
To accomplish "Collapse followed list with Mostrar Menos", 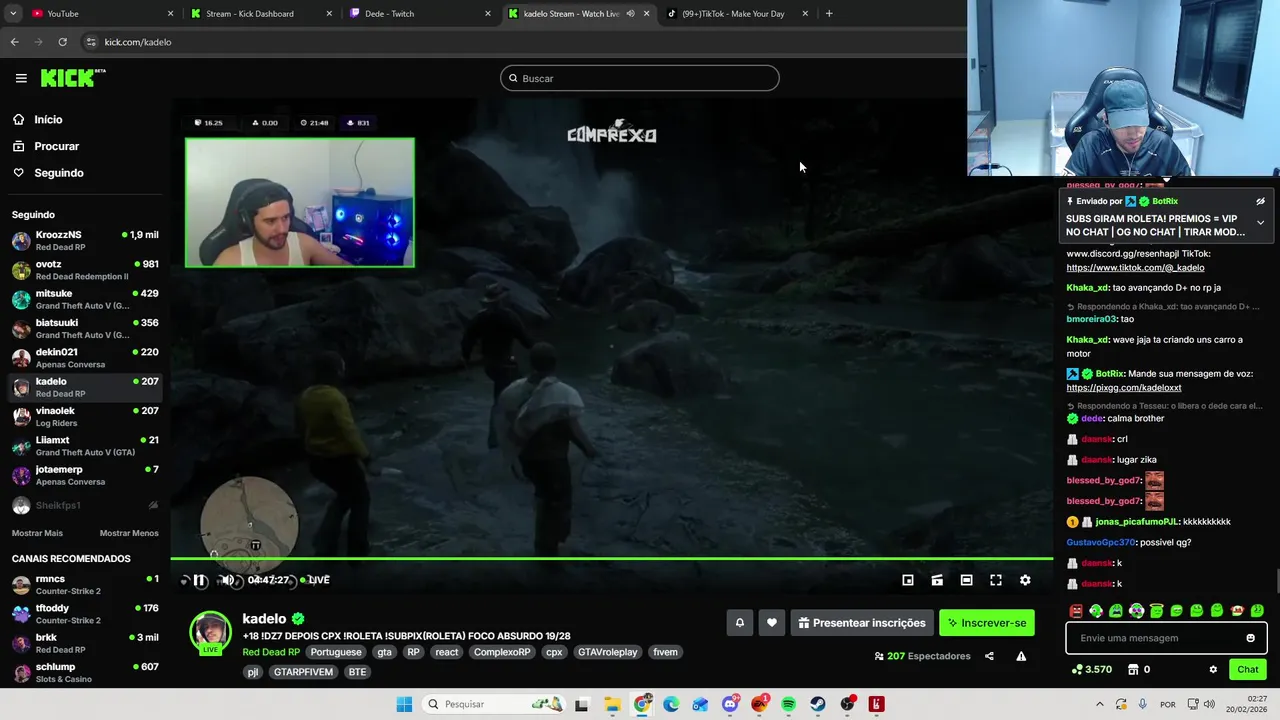I will [x=129, y=533].
